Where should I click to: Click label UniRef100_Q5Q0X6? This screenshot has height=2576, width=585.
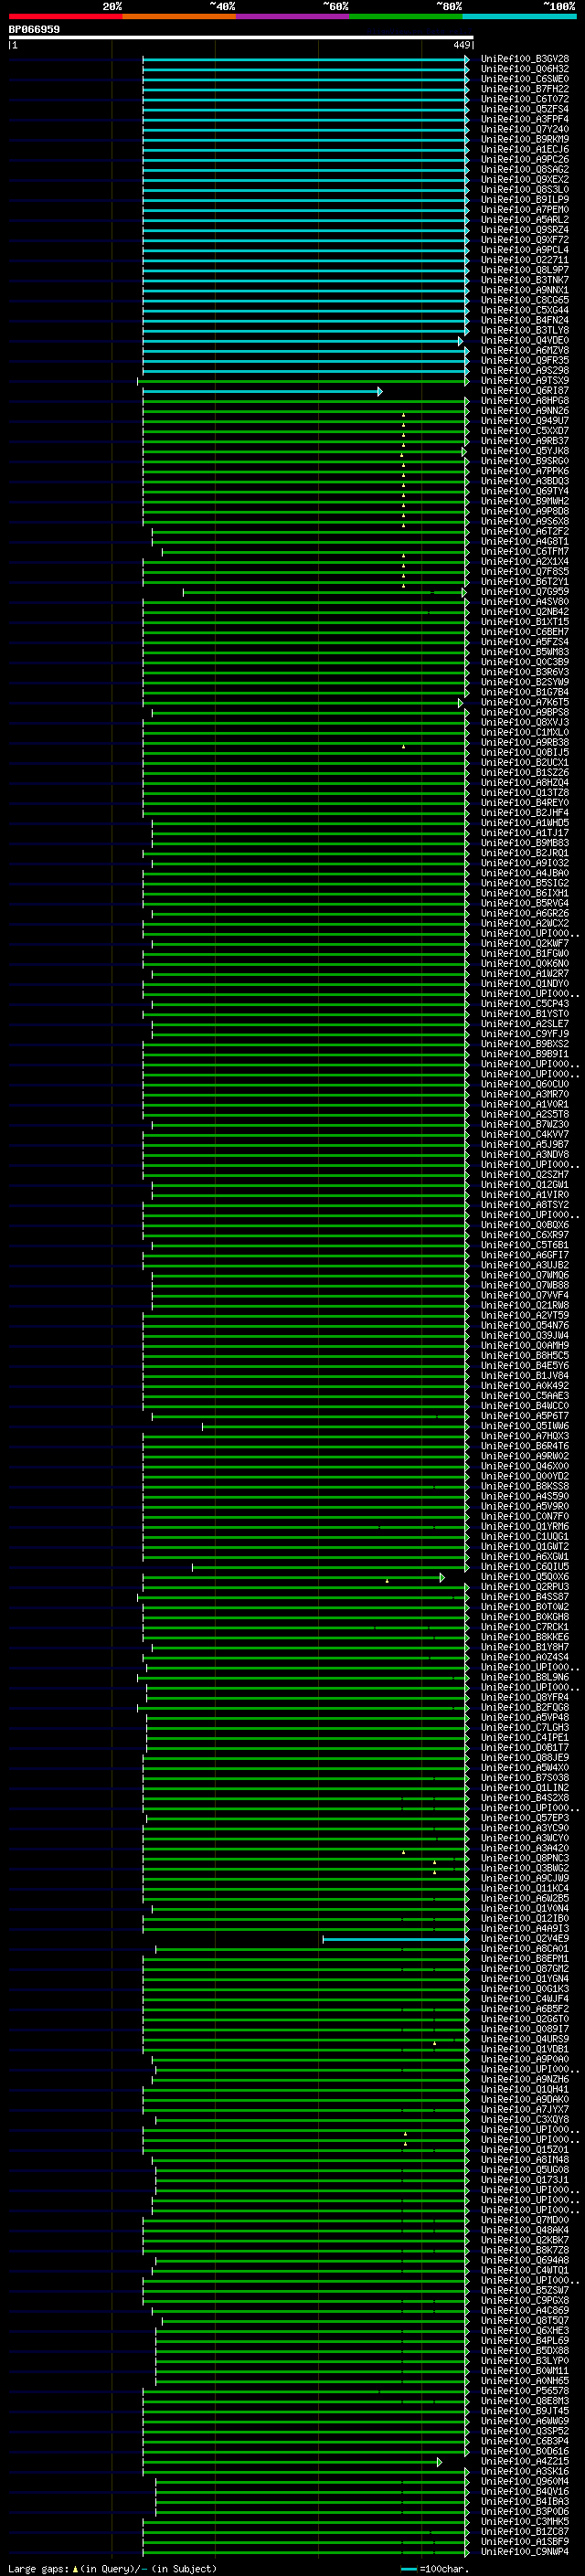tap(524, 1577)
